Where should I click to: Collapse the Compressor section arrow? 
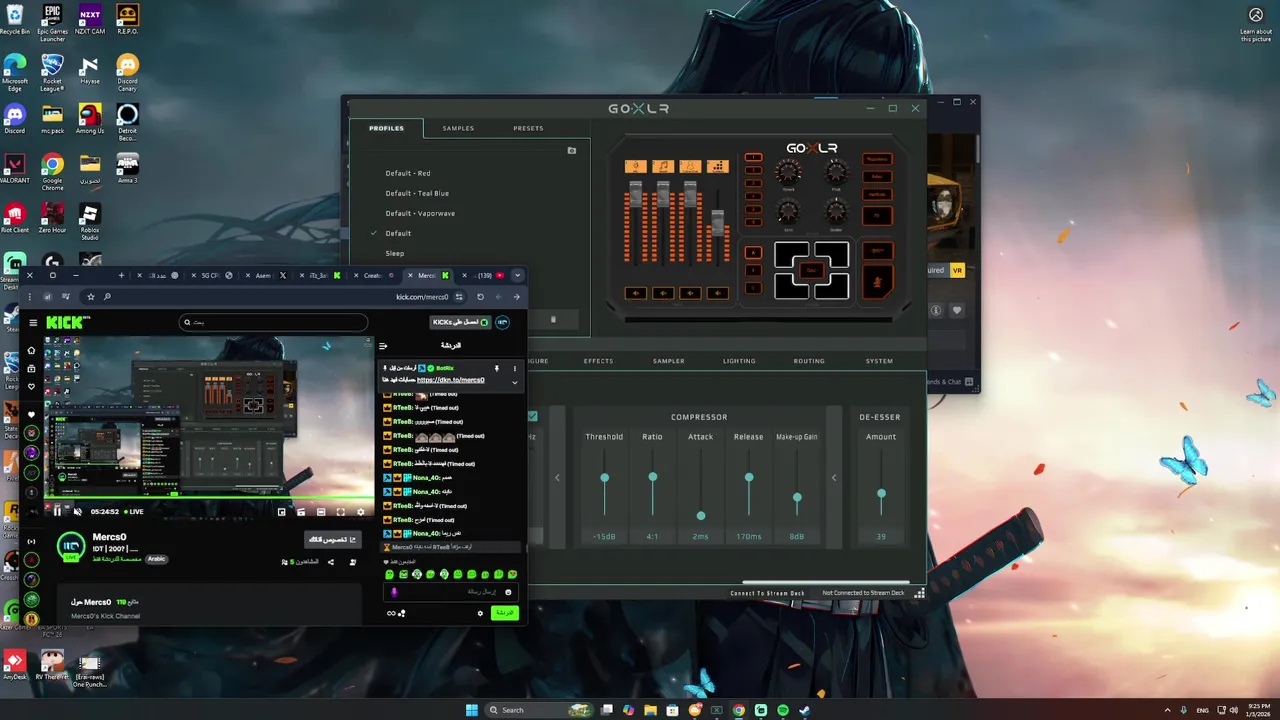[x=557, y=478]
